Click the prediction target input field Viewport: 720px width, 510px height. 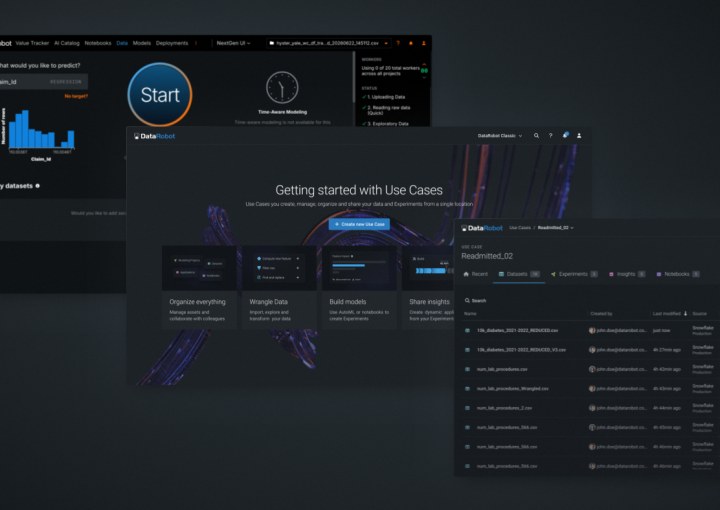tap(44, 82)
